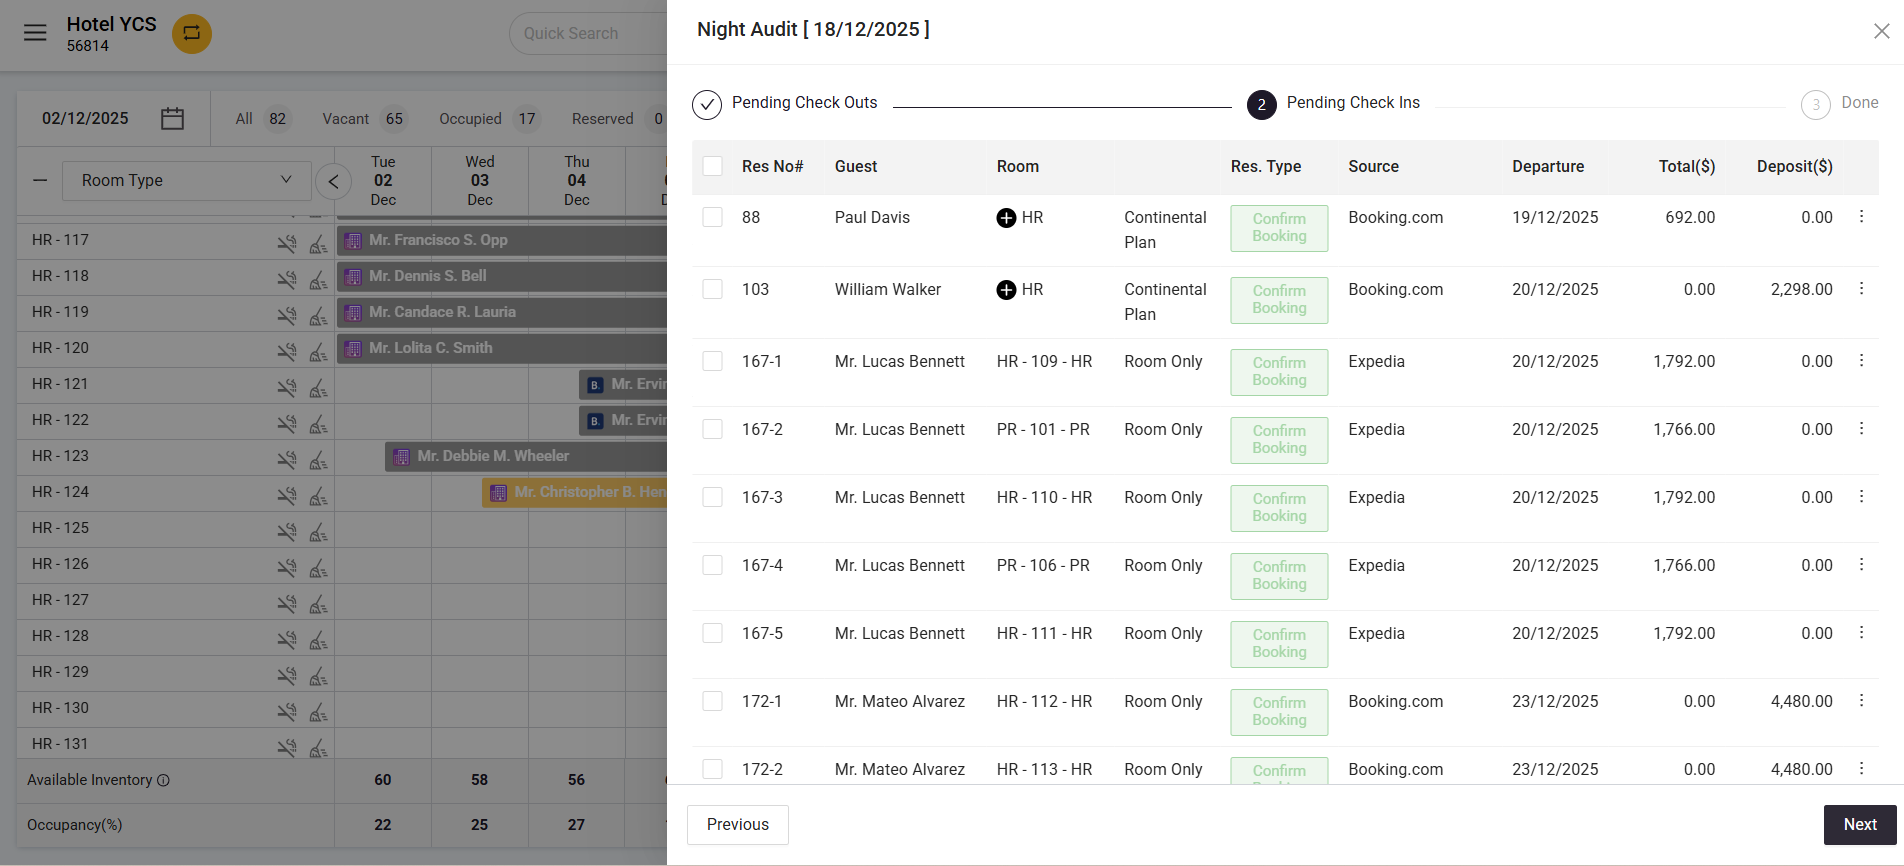The height and width of the screenshot is (866, 1904).
Task: Tick checkbox for reservation 88
Action: [712, 217]
